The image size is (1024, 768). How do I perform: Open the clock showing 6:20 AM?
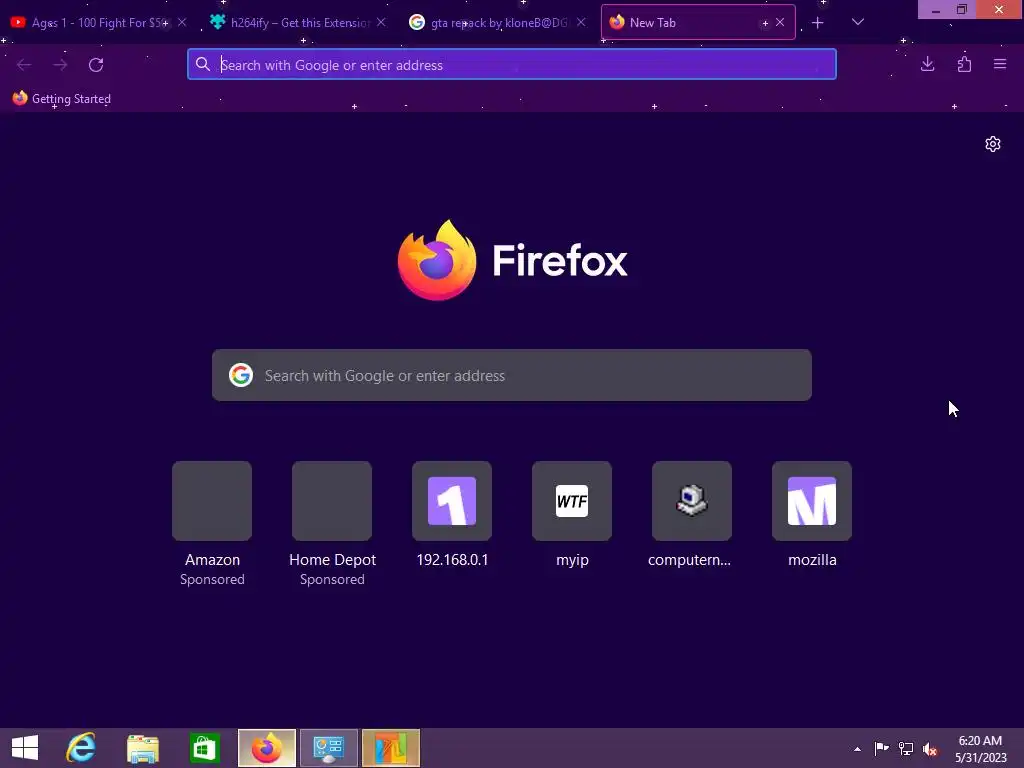point(980,748)
